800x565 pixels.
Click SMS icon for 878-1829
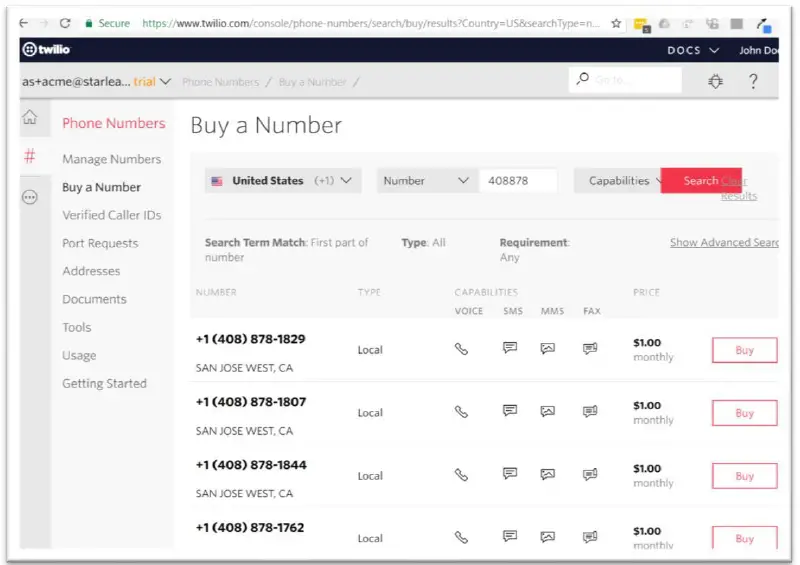[x=510, y=348]
